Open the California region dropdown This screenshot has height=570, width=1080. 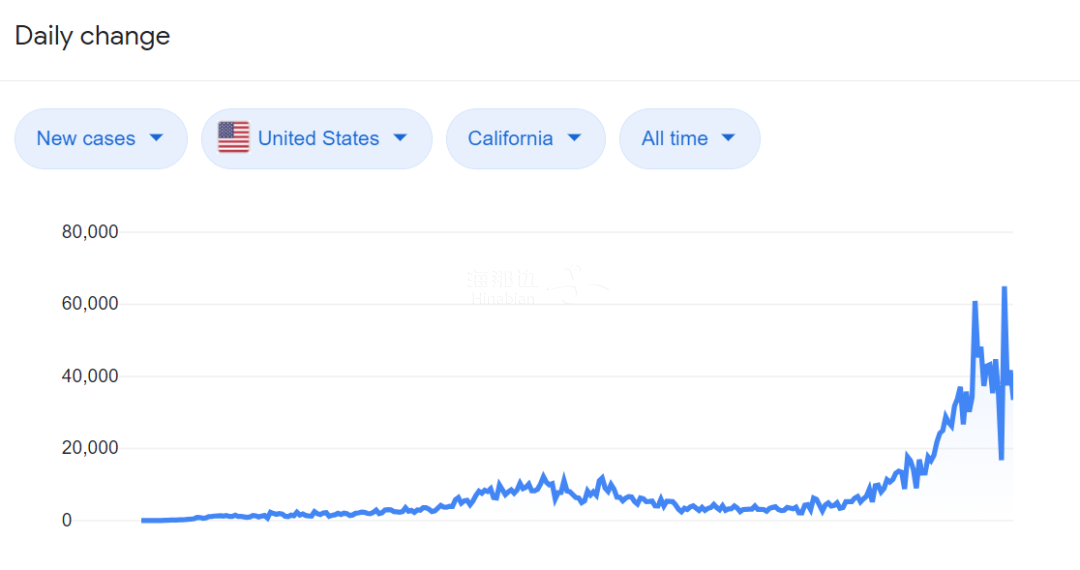pos(526,138)
